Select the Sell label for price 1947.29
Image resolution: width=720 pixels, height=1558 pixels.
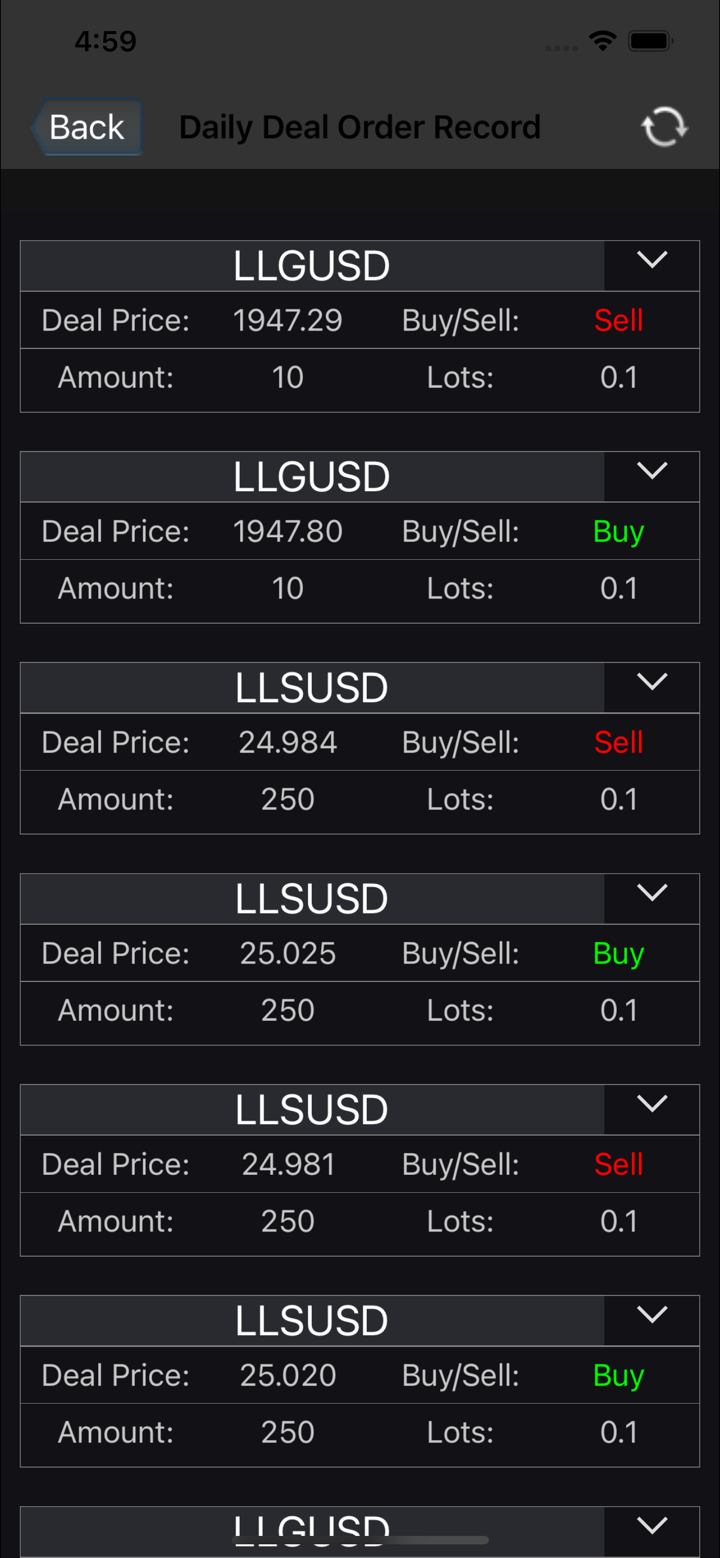click(618, 321)
